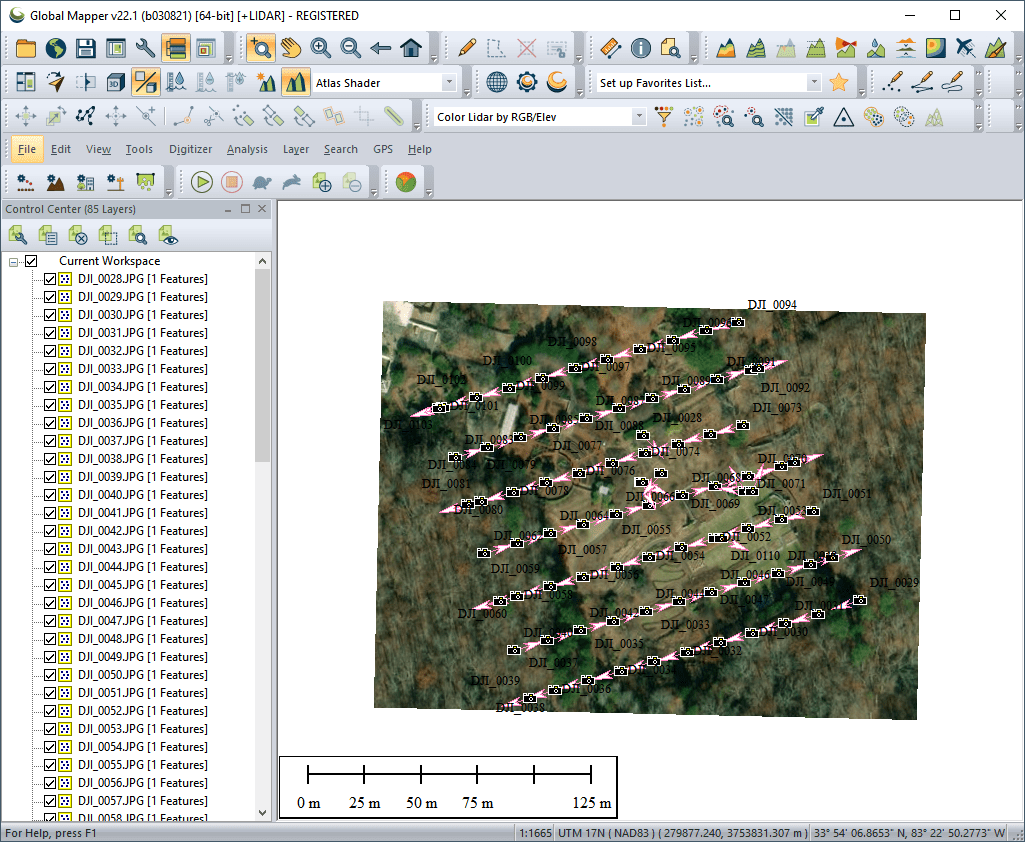Toggle the DJI_0055.JPG layer checkbox
Image resolution: width=1025 pixels, height=842 pixels.
pyautogui.click(x=50, y=765)
